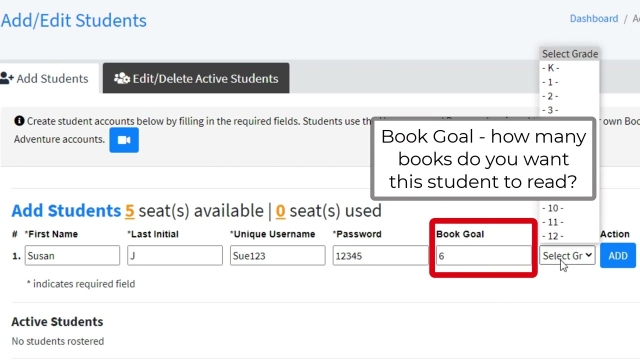Click the Active Students heading

[x=57, y=322]
